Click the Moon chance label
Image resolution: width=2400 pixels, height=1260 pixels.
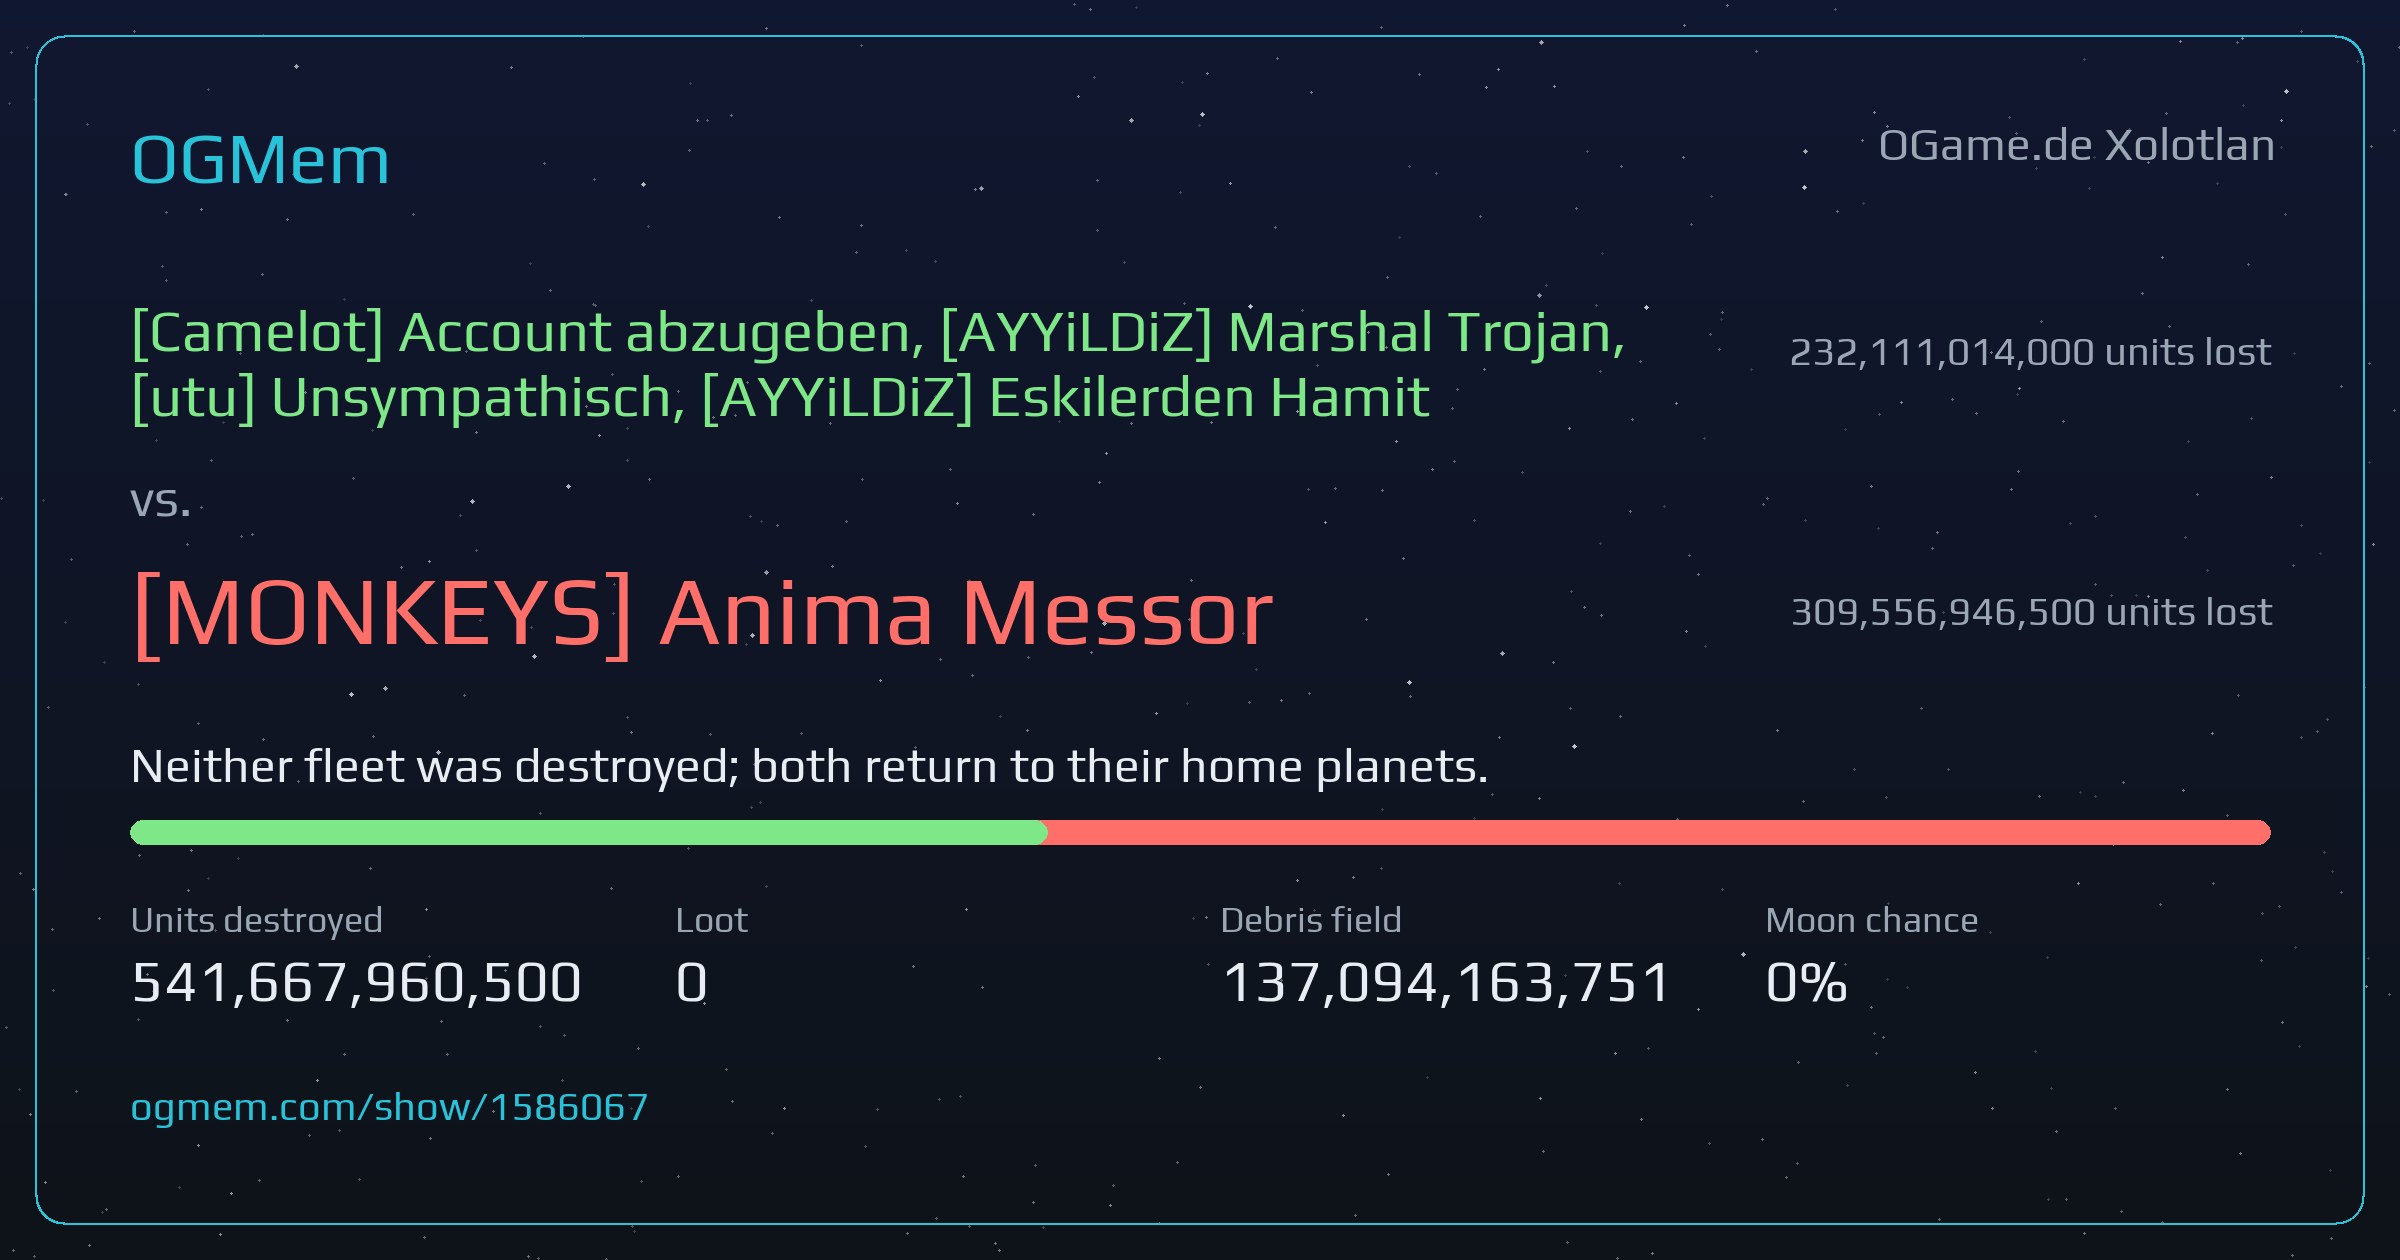click(1872, 920)
